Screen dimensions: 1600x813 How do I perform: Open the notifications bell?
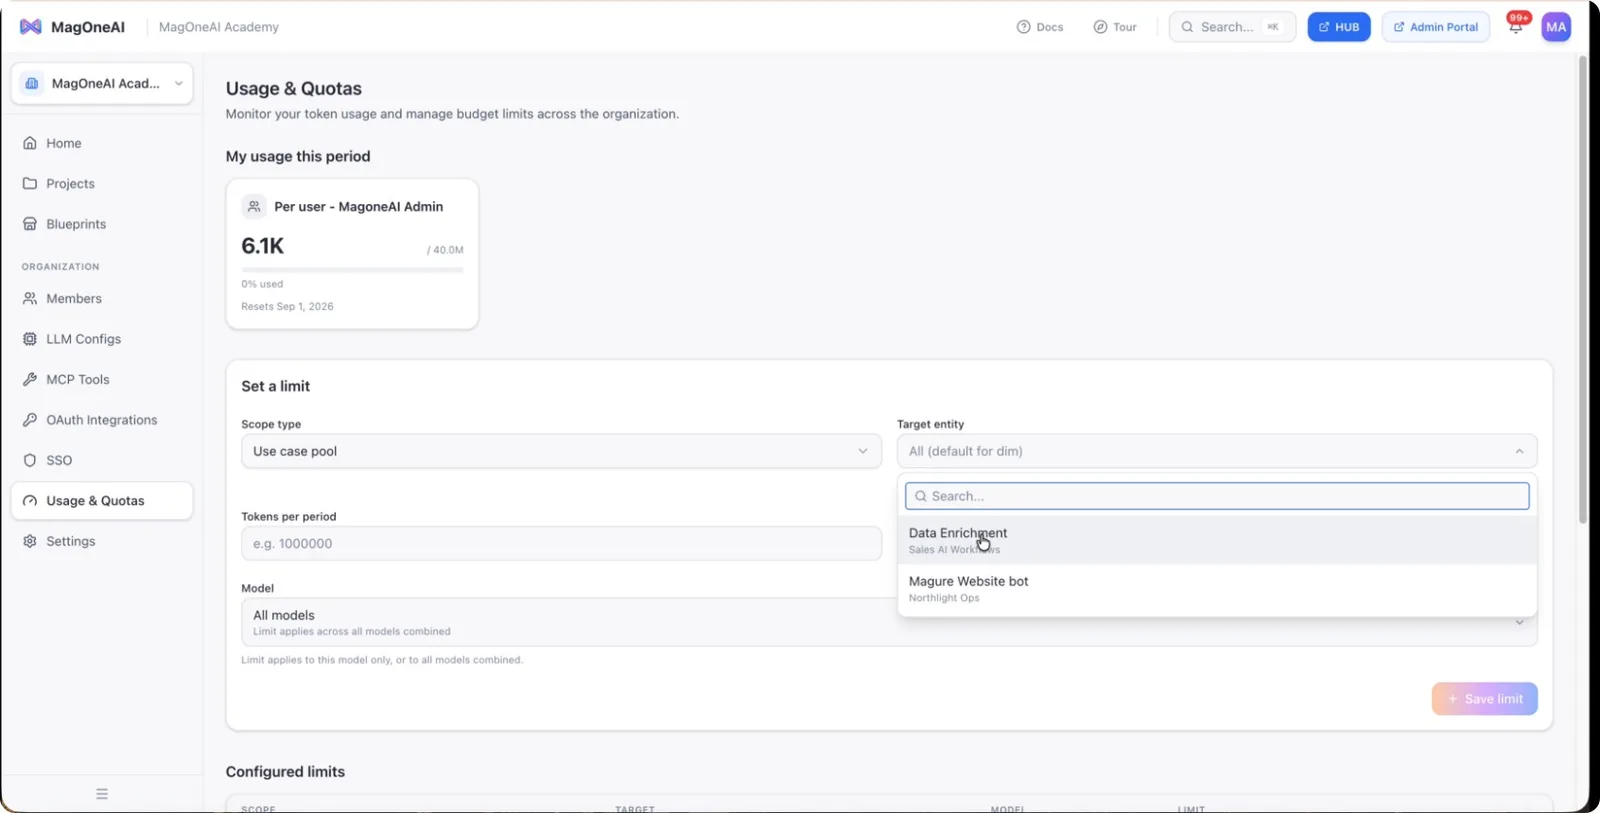click(1515, 28)
